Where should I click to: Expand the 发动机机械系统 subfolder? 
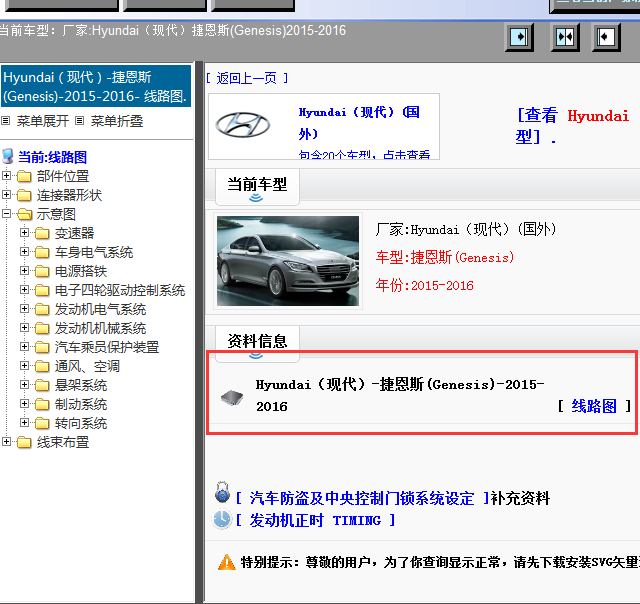24,327
